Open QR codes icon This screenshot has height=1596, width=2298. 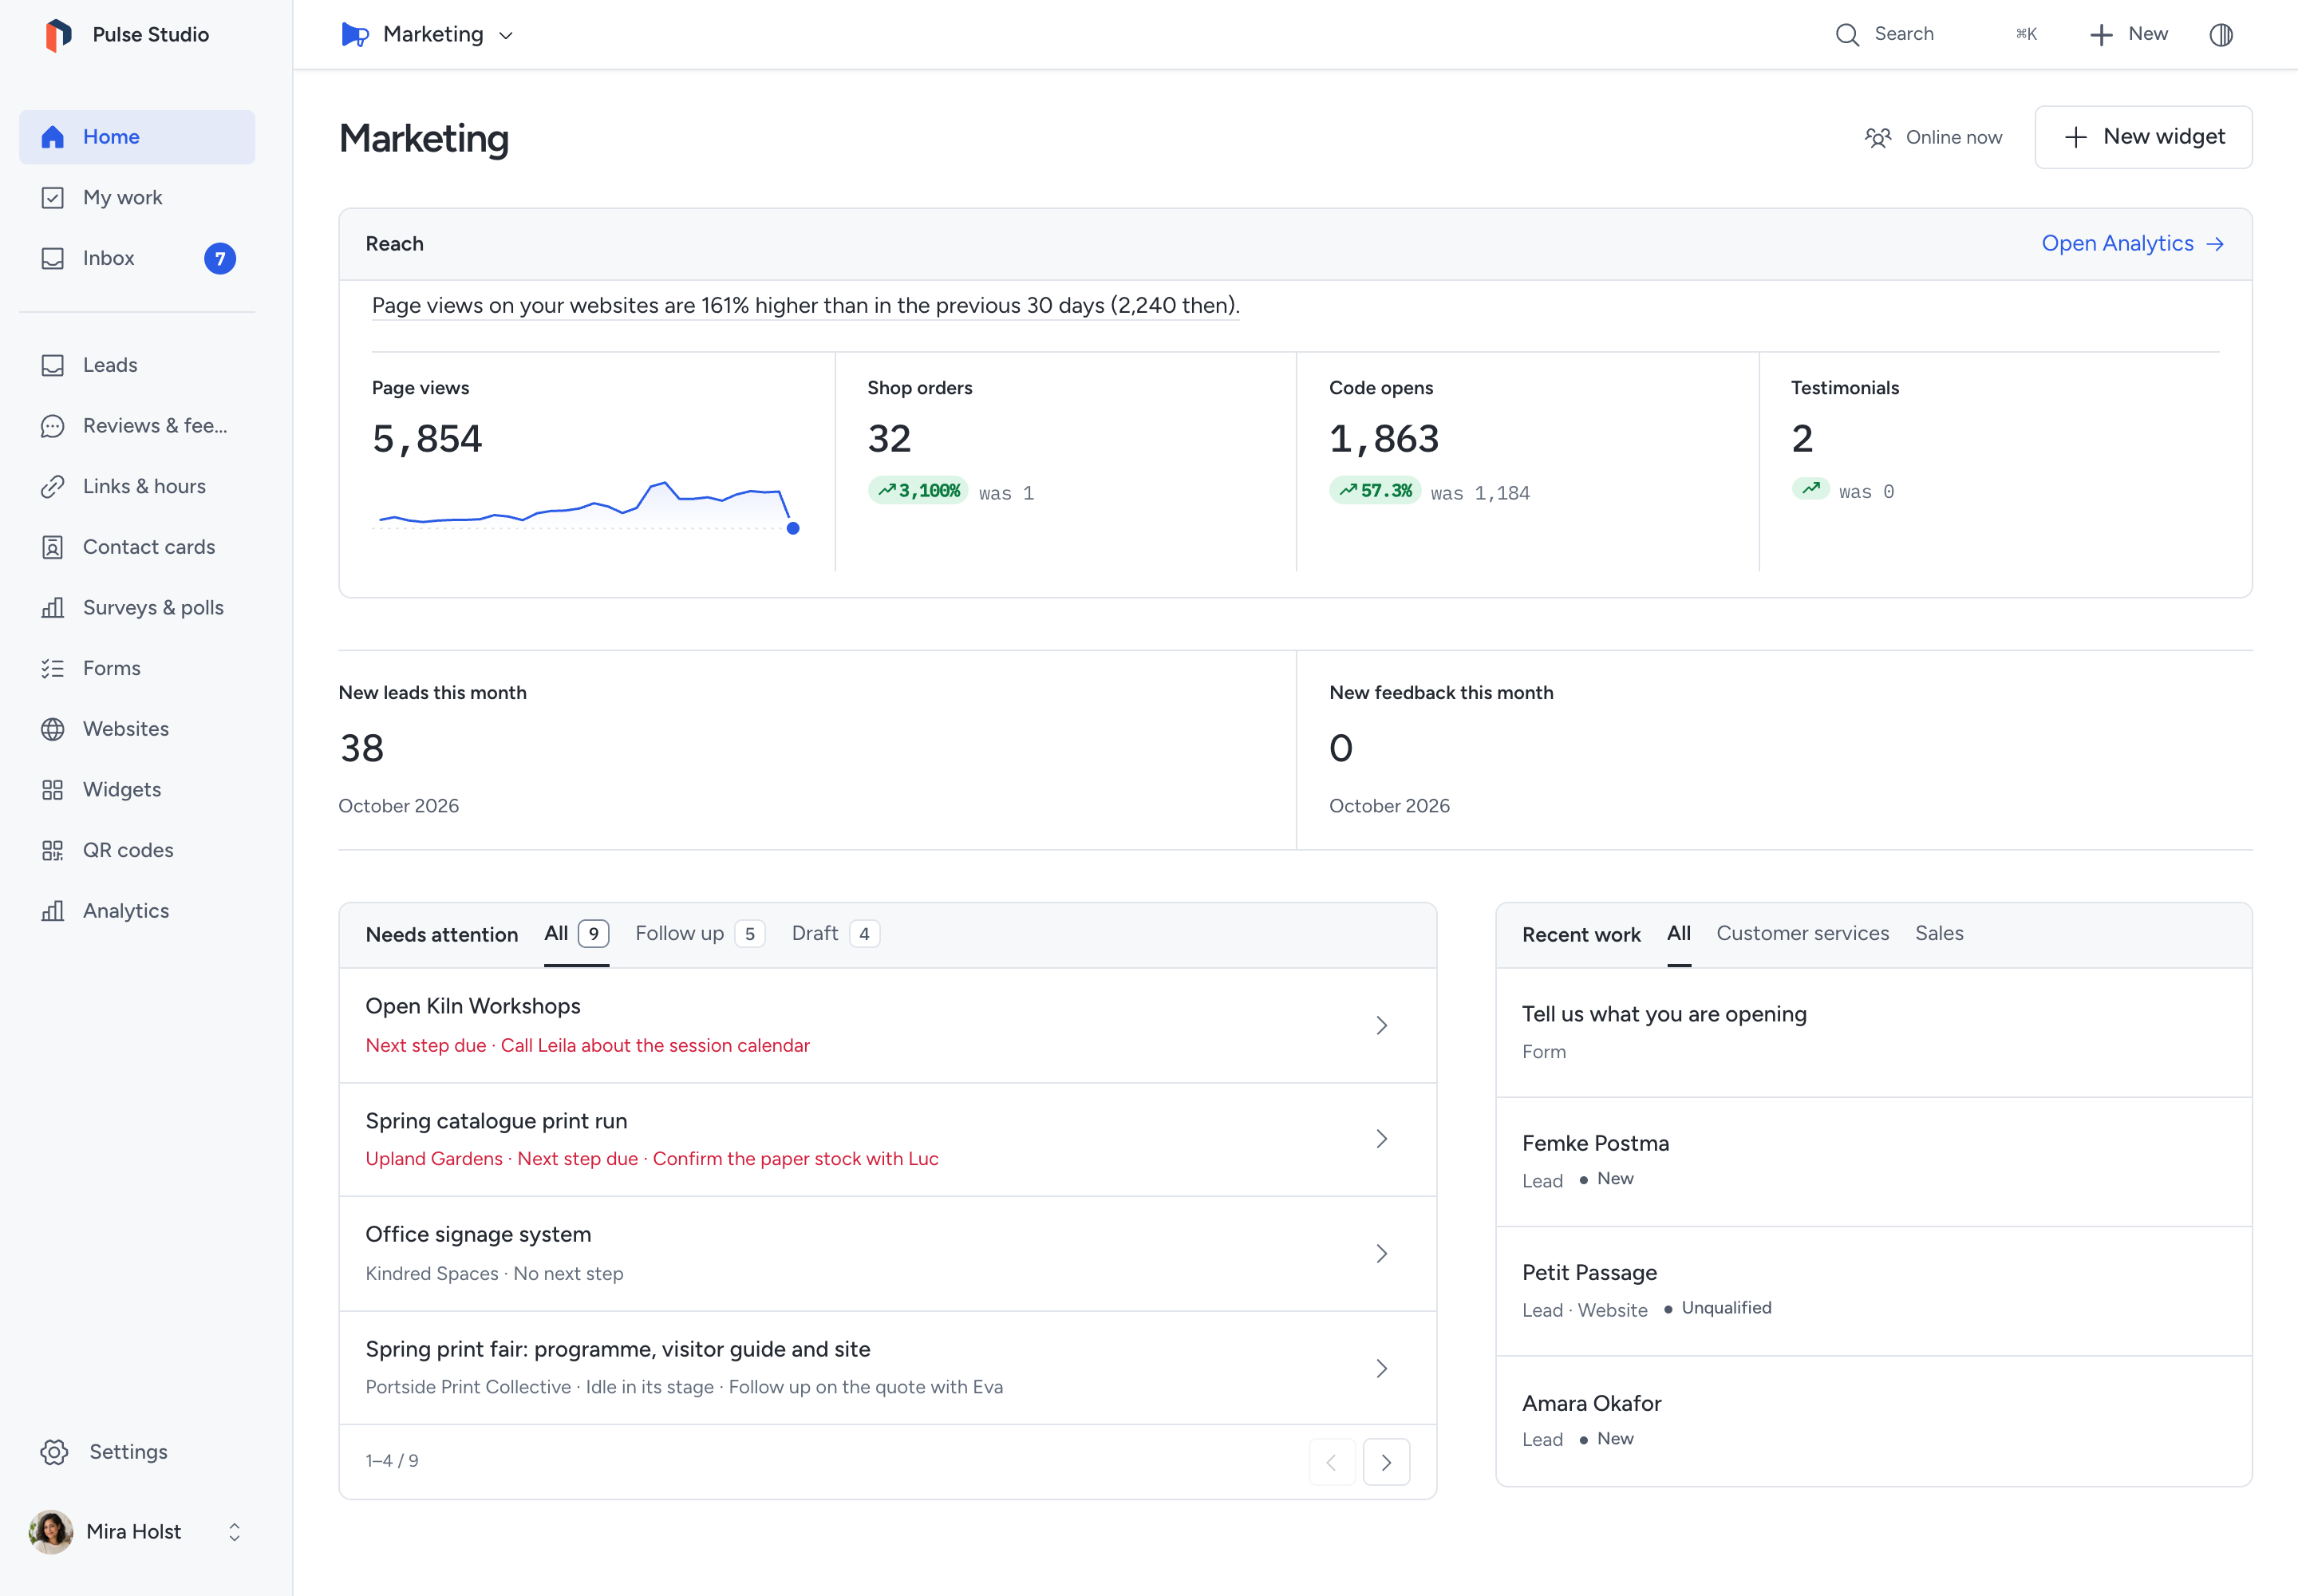click(53, 851)
